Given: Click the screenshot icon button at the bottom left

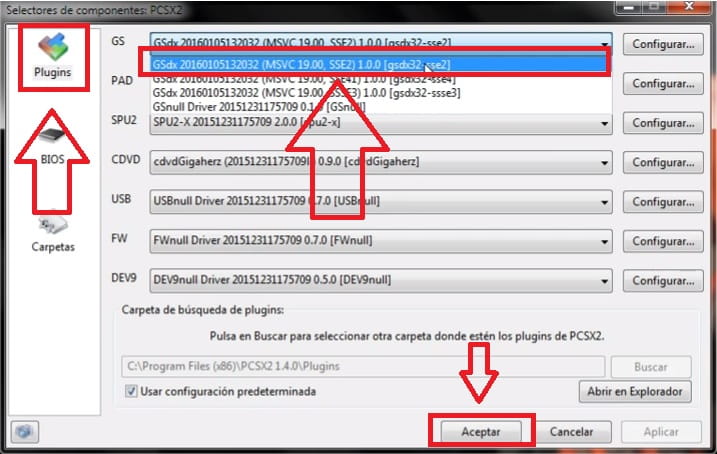Looking at the screenshot, I should click(x=25, y=432).
